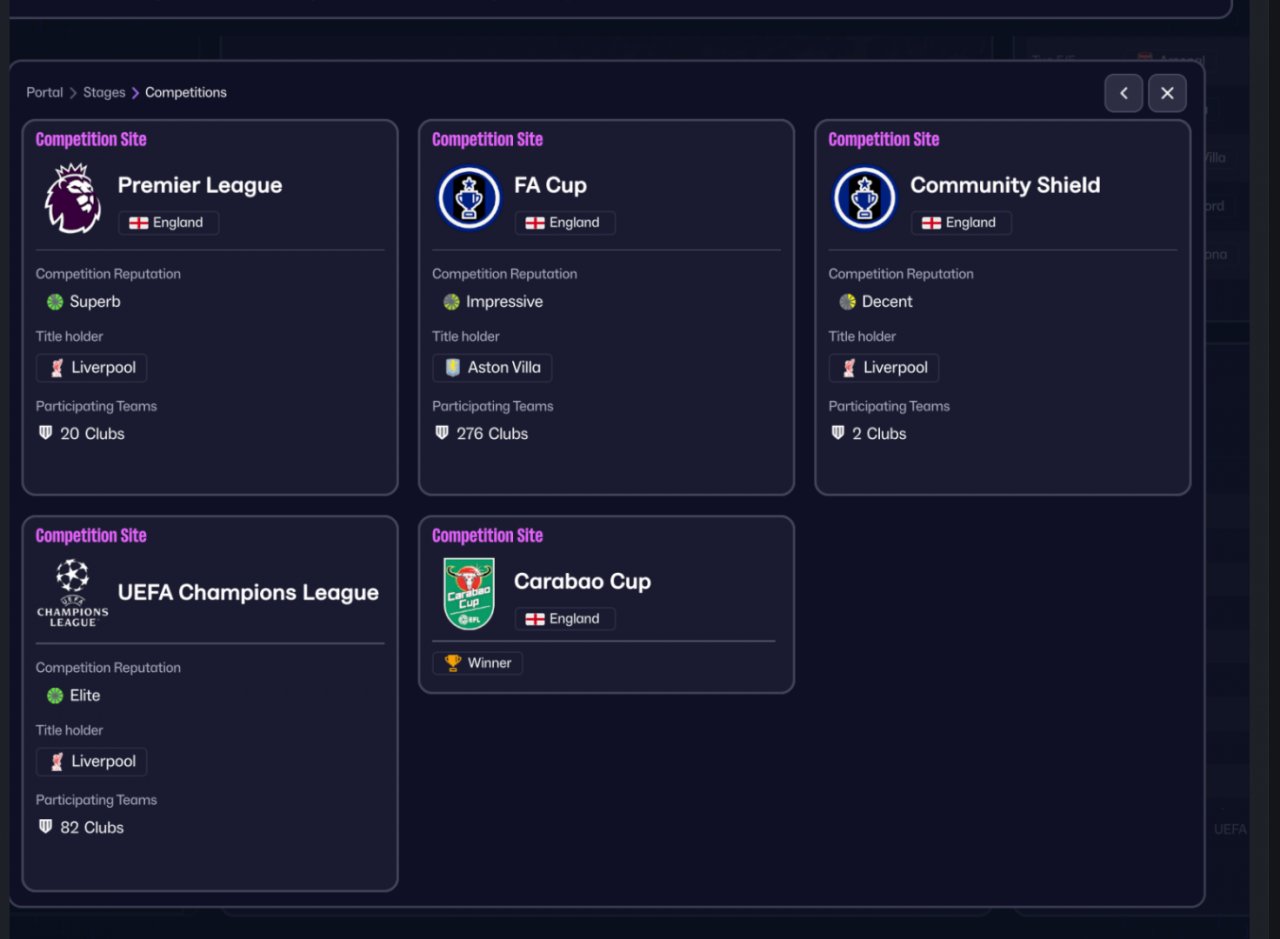Click the 82 Clubs participating teams entry
This screenshot has height=939, width=1280.
(81, 828)
